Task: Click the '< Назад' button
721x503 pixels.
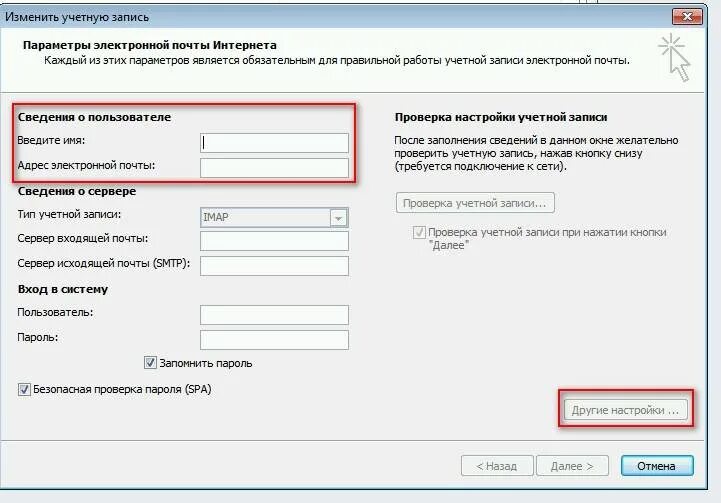Action: tap(497, 466)
